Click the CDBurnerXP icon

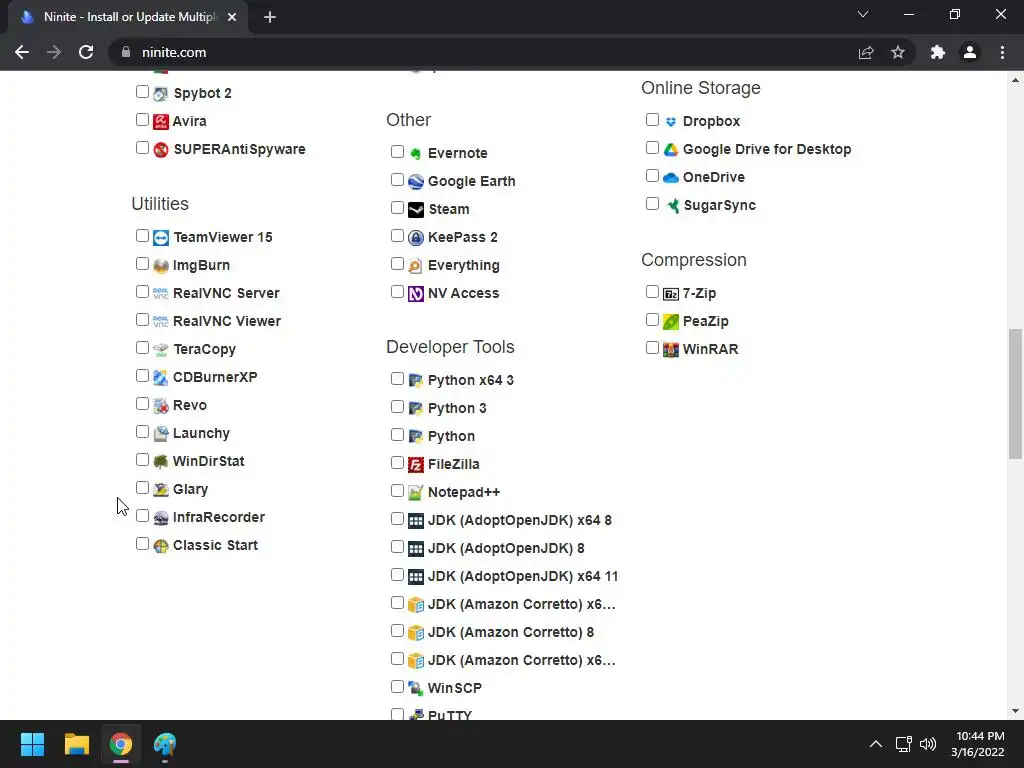coord(161,377)
